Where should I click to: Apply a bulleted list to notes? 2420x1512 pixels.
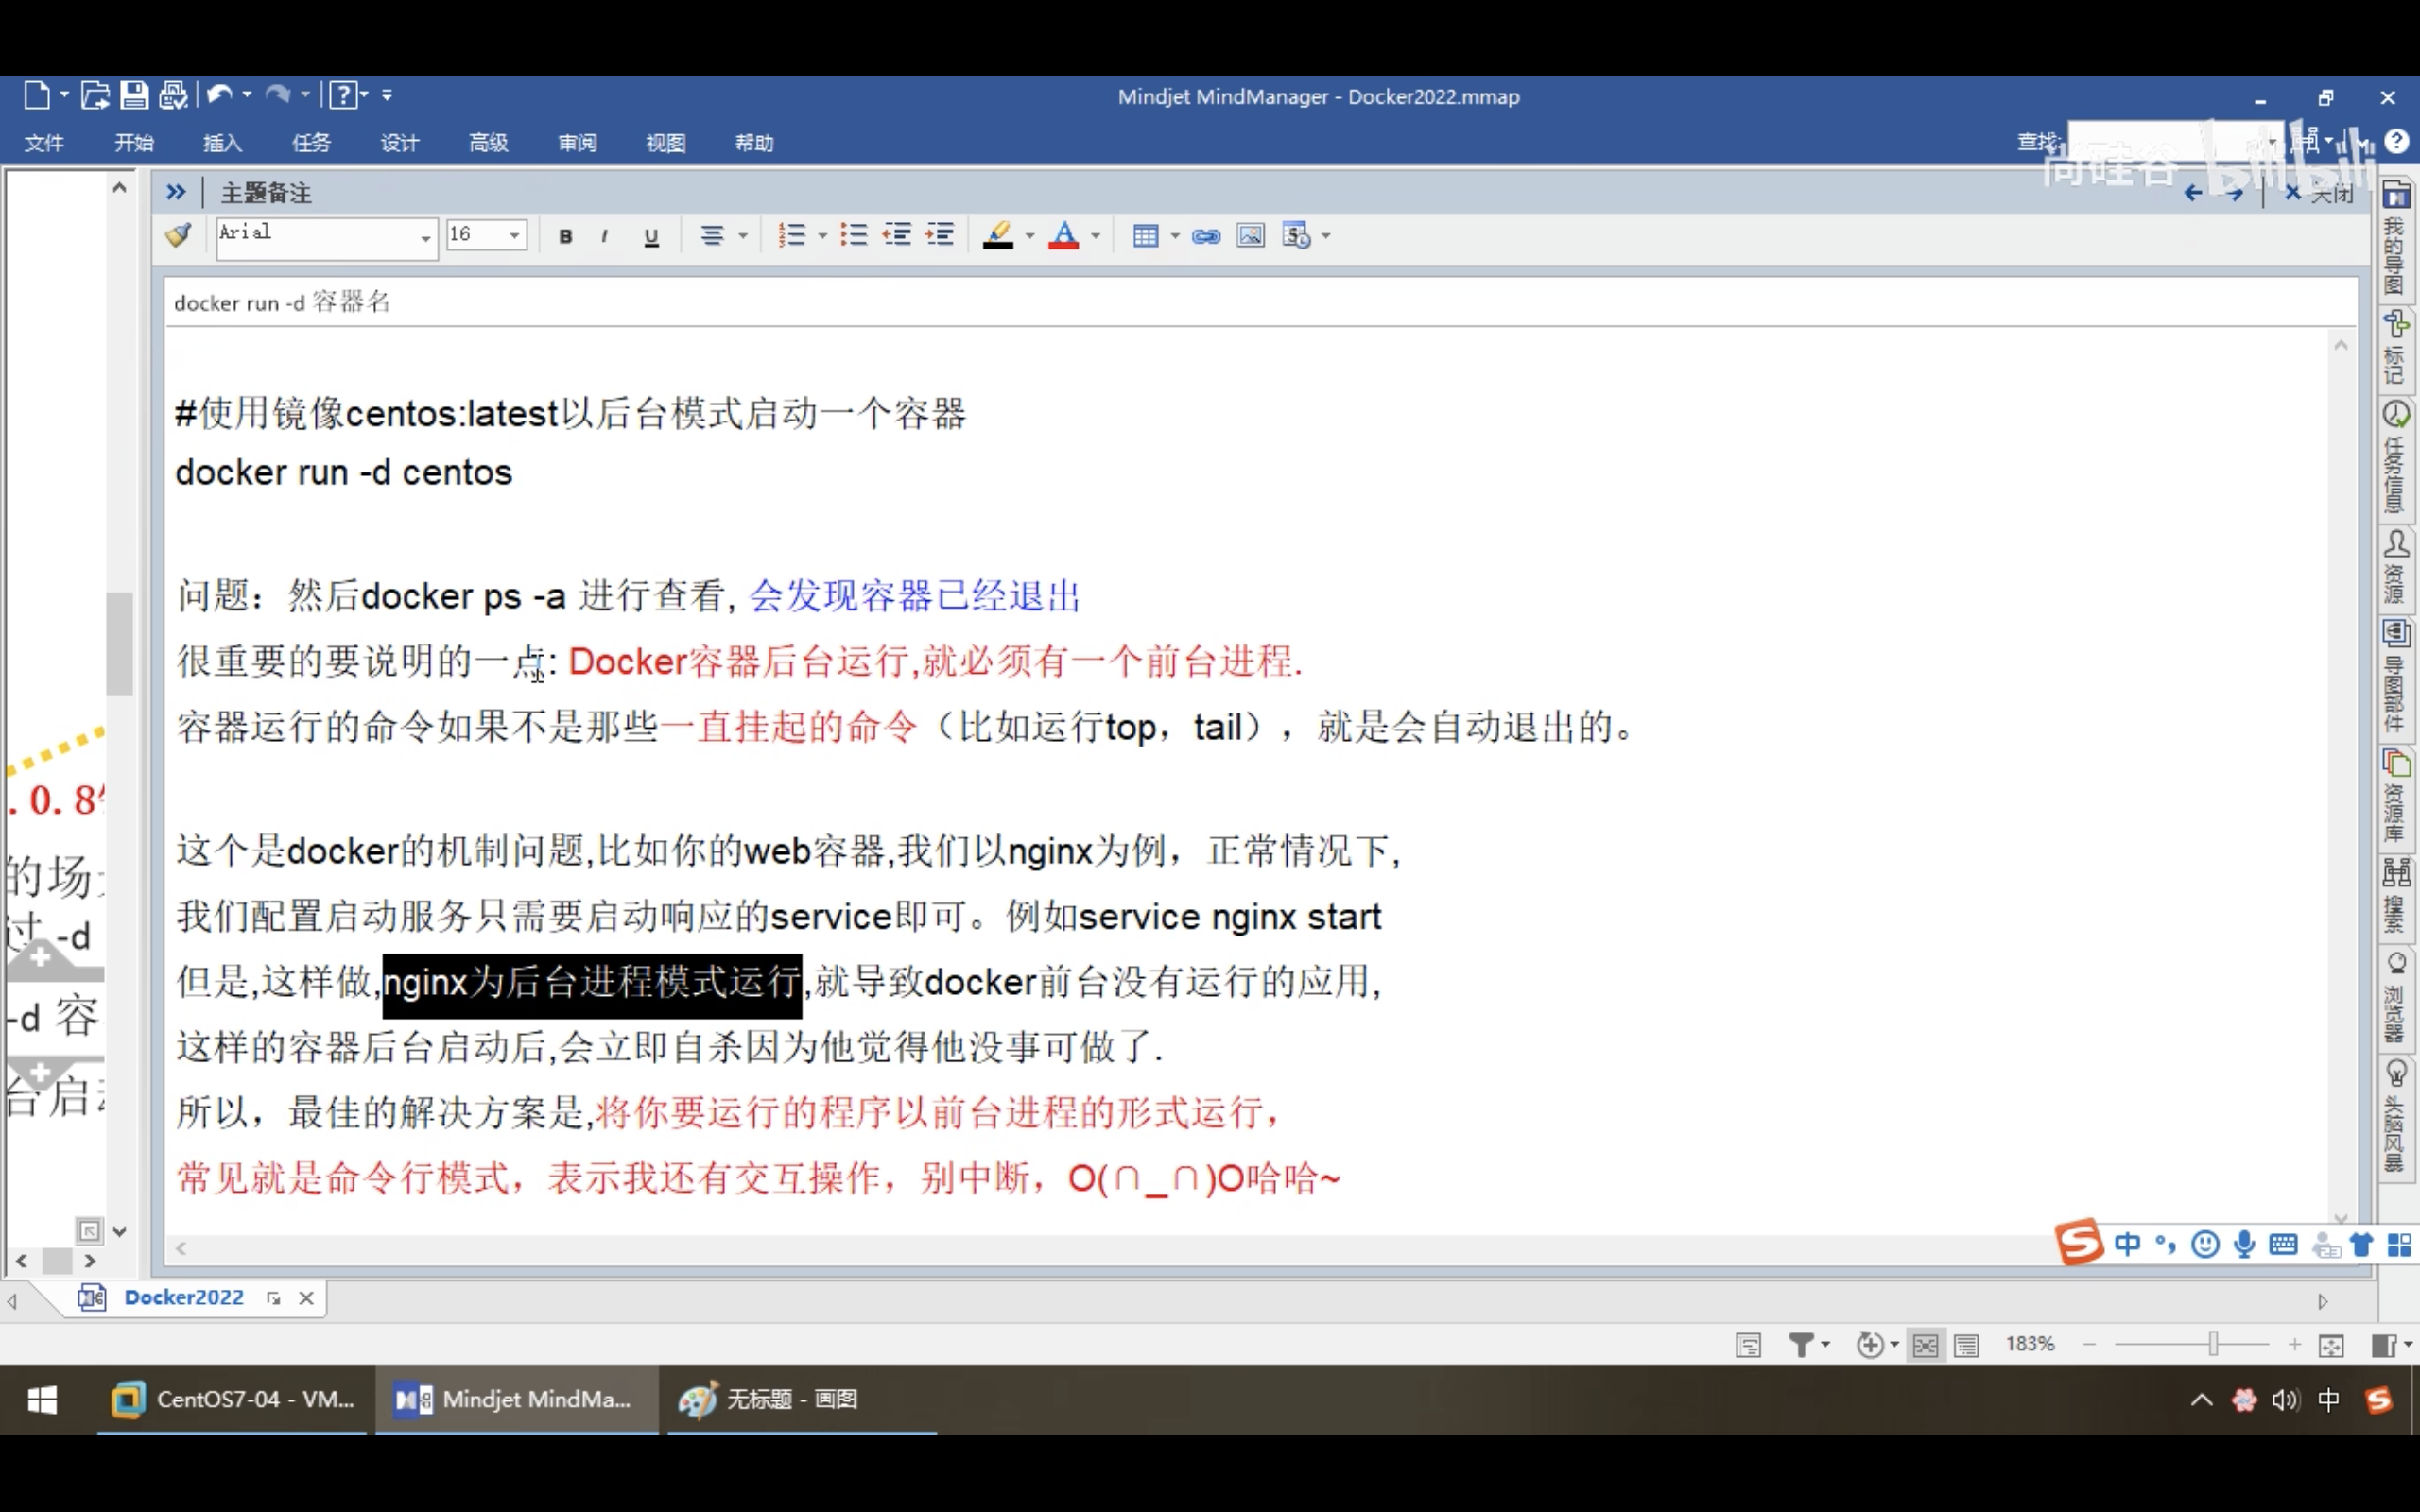853,235
